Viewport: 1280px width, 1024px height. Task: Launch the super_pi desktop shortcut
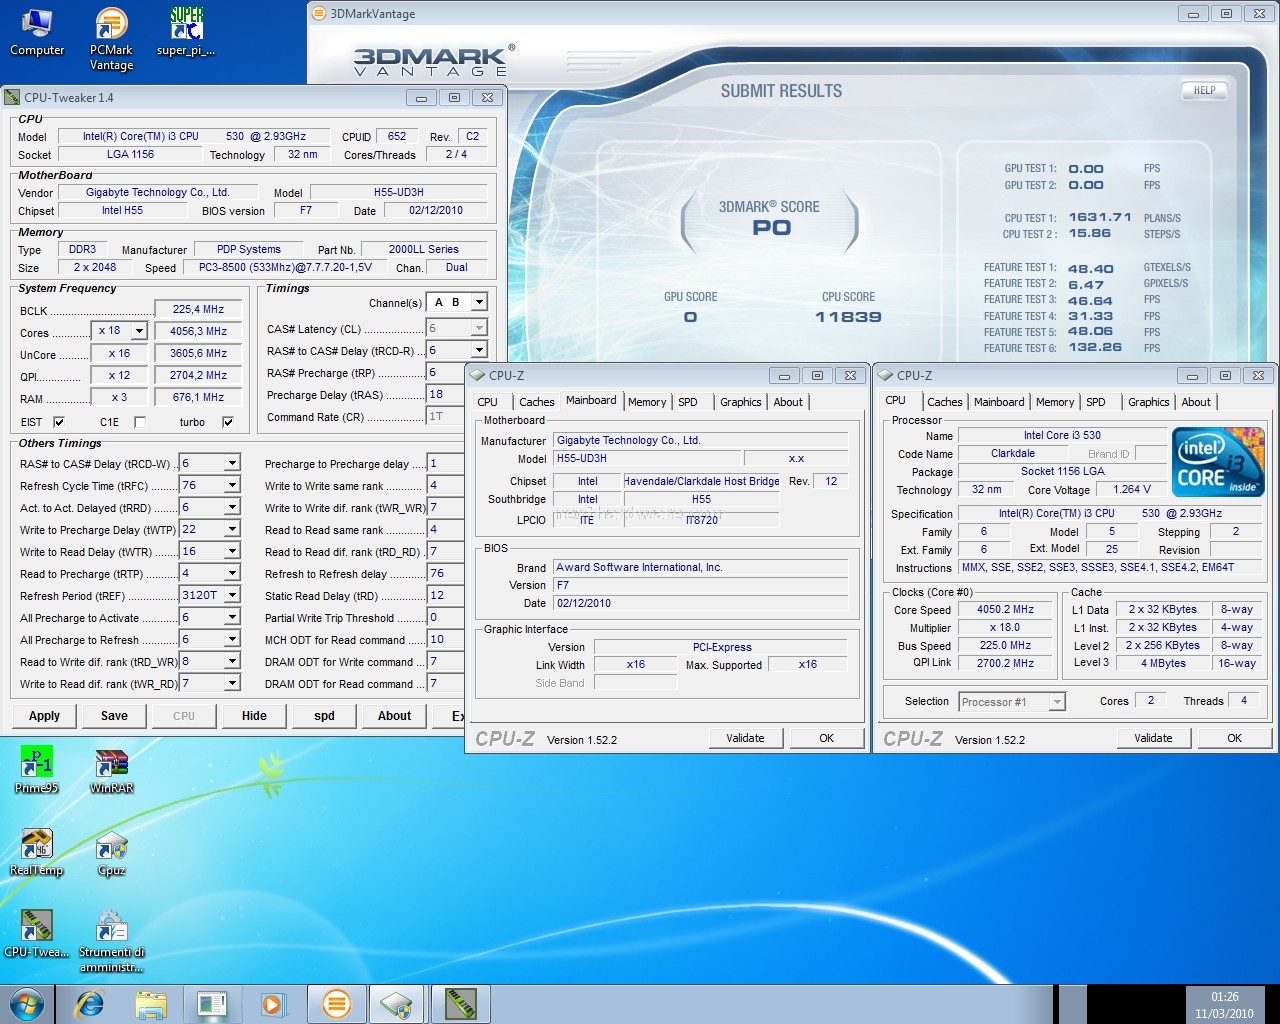pos(186,33)
